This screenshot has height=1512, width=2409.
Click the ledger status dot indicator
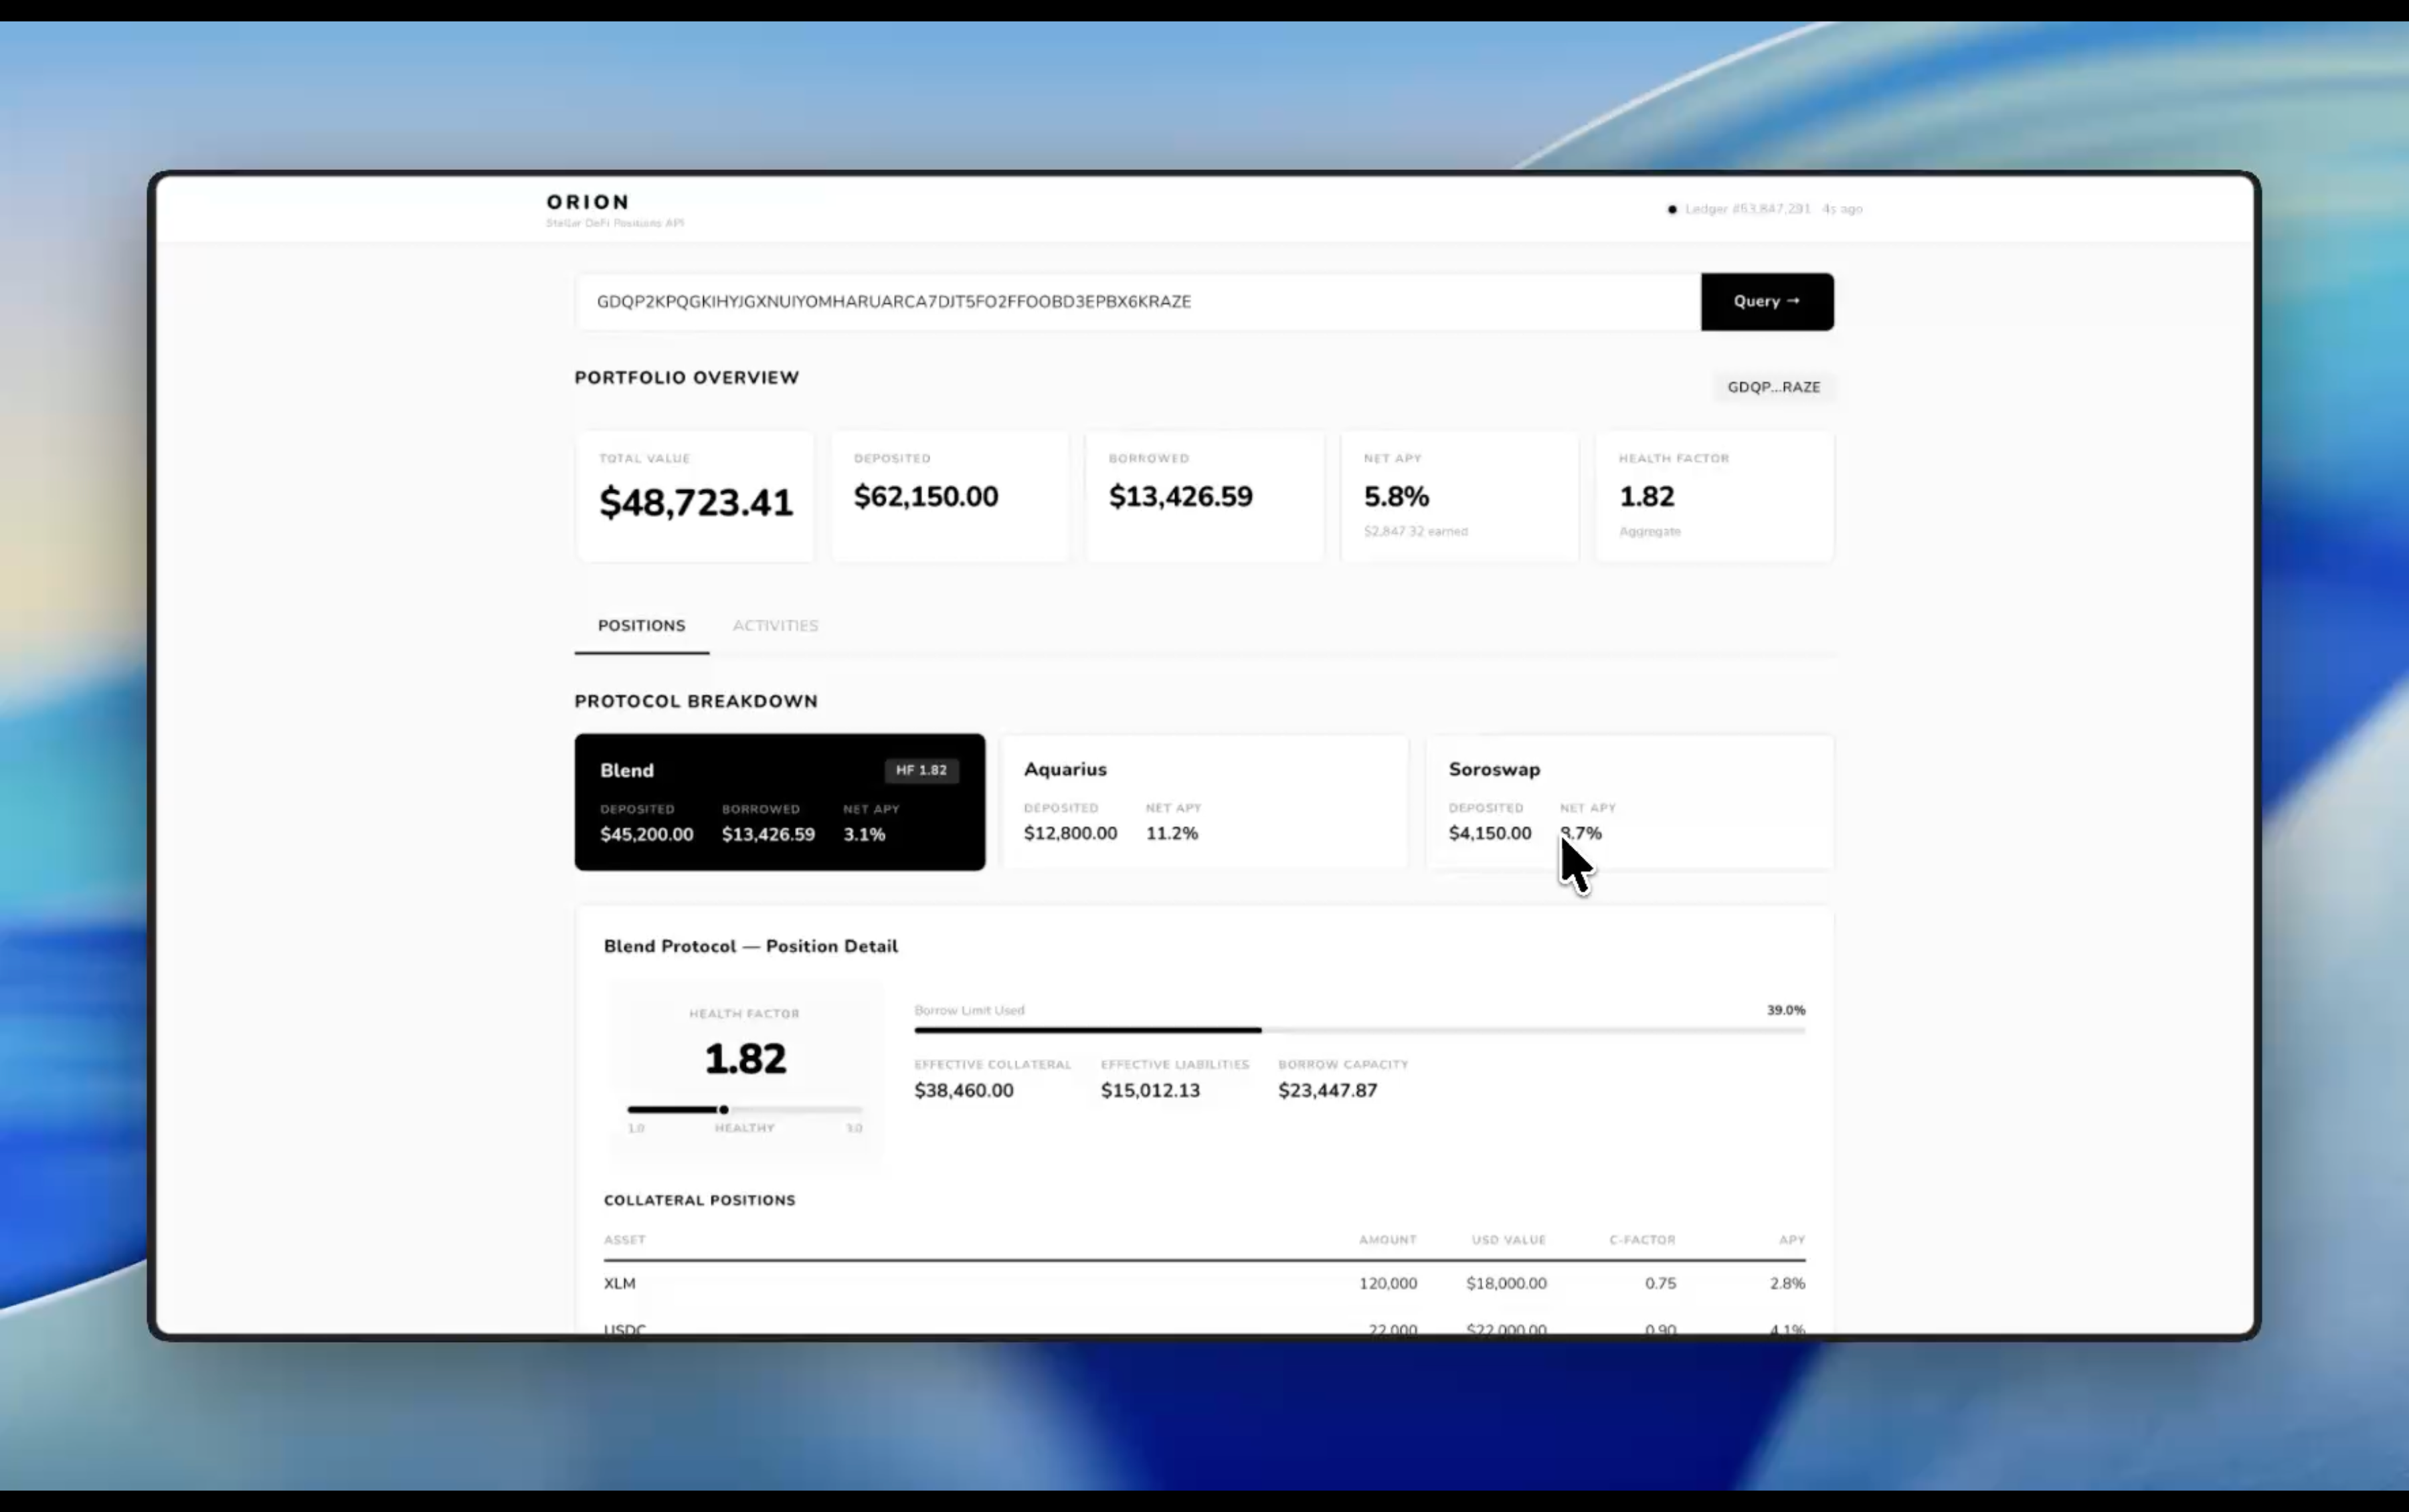[1671, 209]
